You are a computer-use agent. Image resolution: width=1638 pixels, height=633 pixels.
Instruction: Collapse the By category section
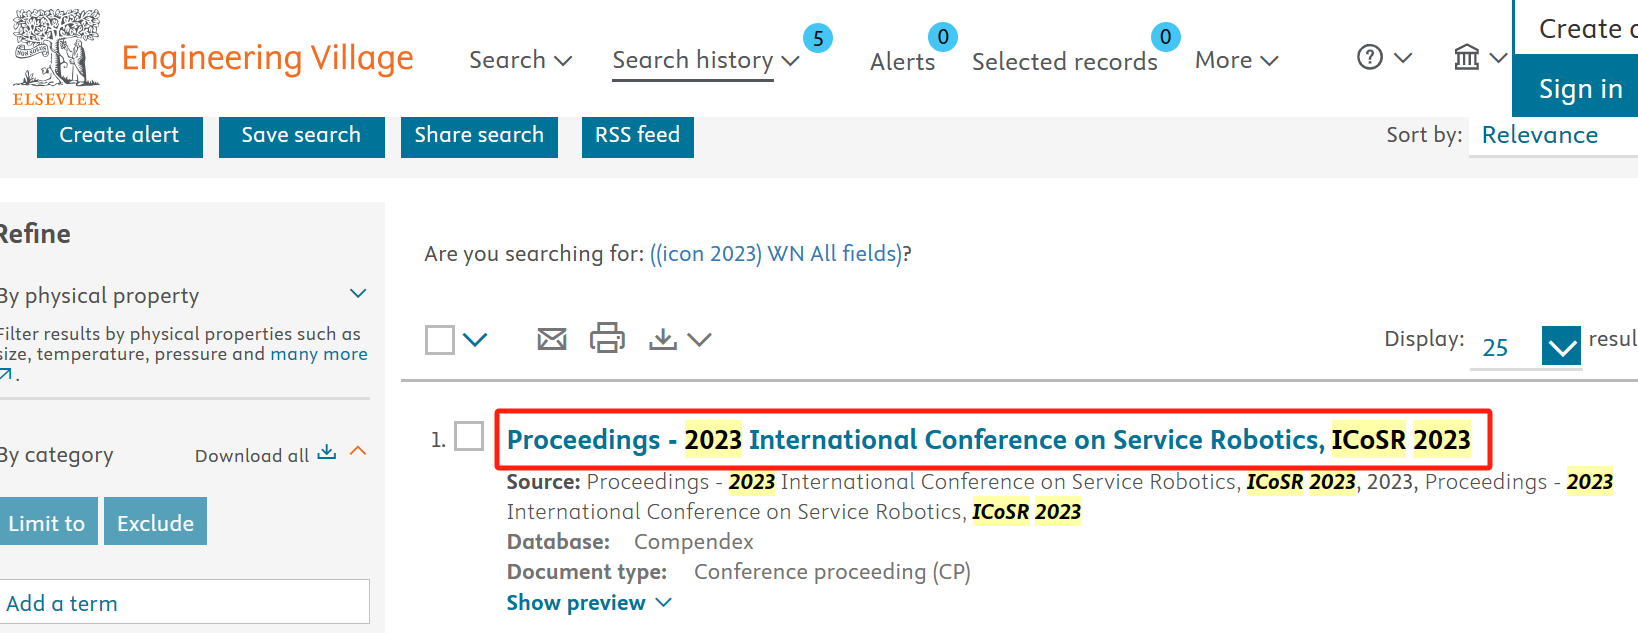(358, 452)
